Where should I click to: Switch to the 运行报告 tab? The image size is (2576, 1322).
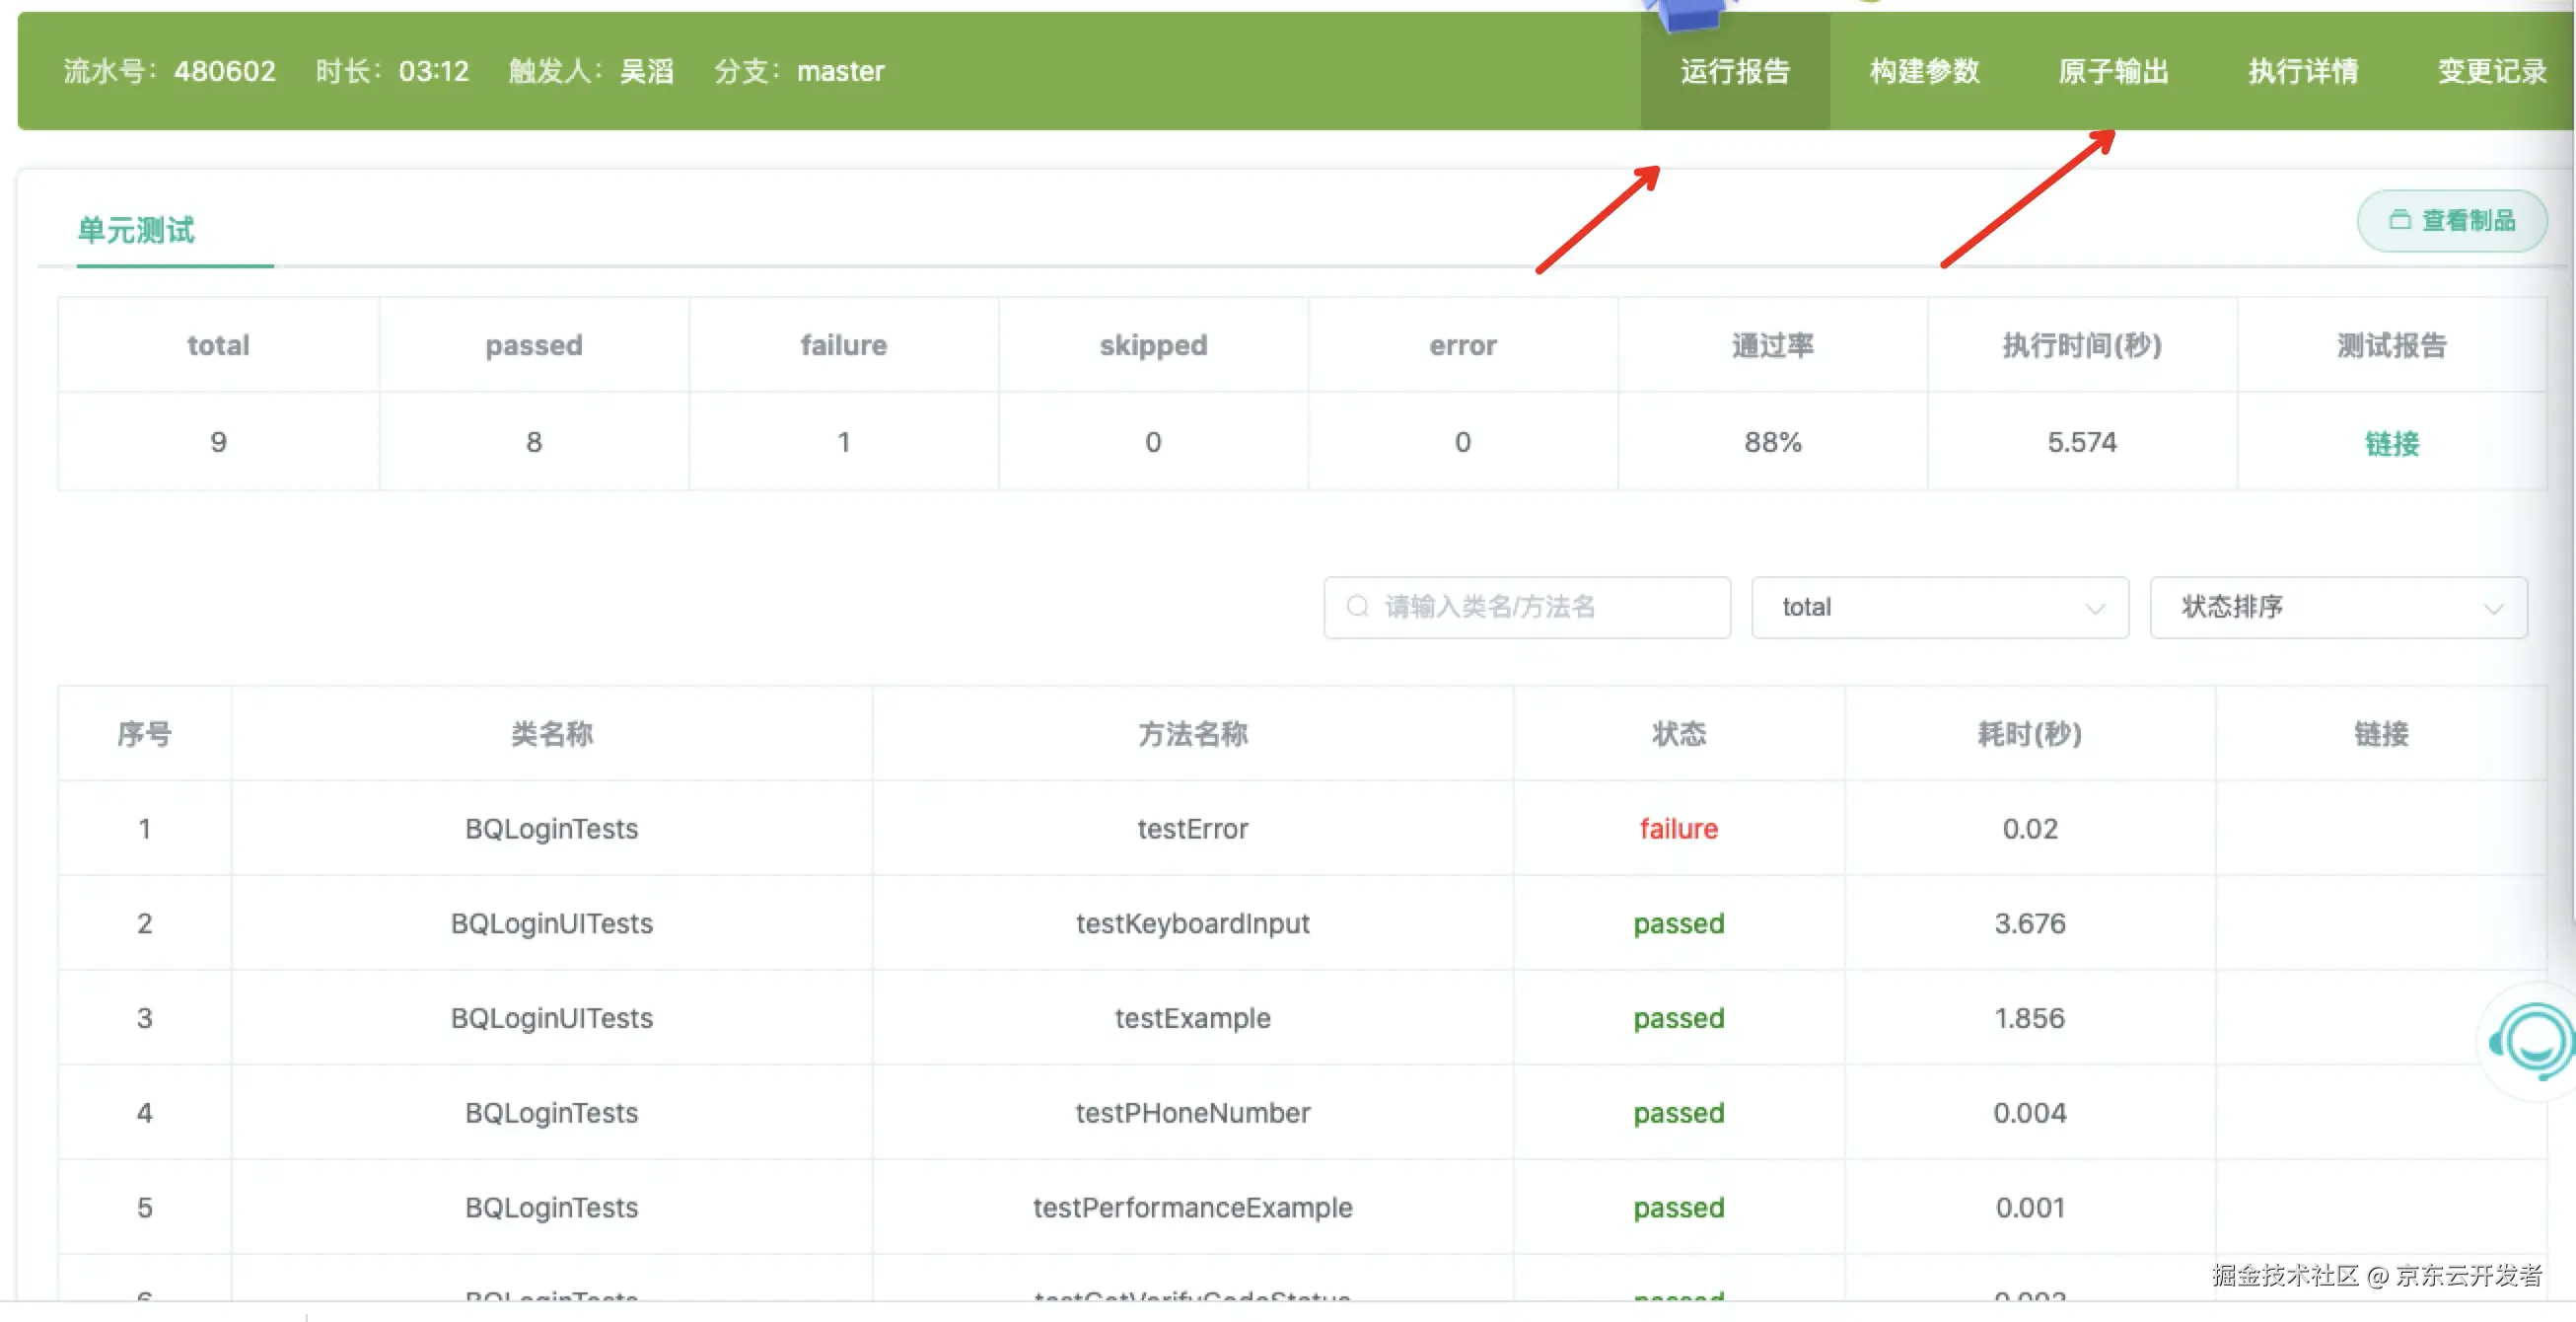[x=1734, y=71]
